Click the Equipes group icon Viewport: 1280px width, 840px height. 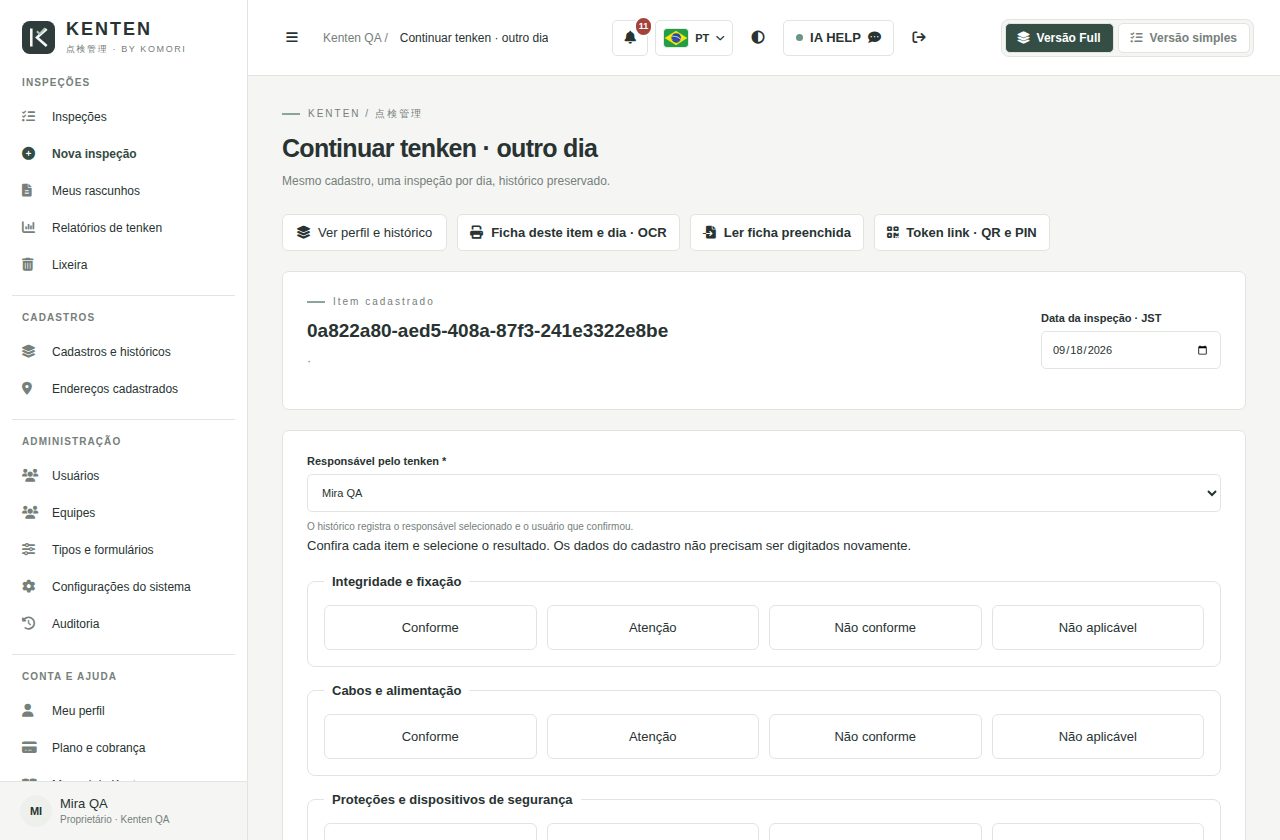click(29, 513)
